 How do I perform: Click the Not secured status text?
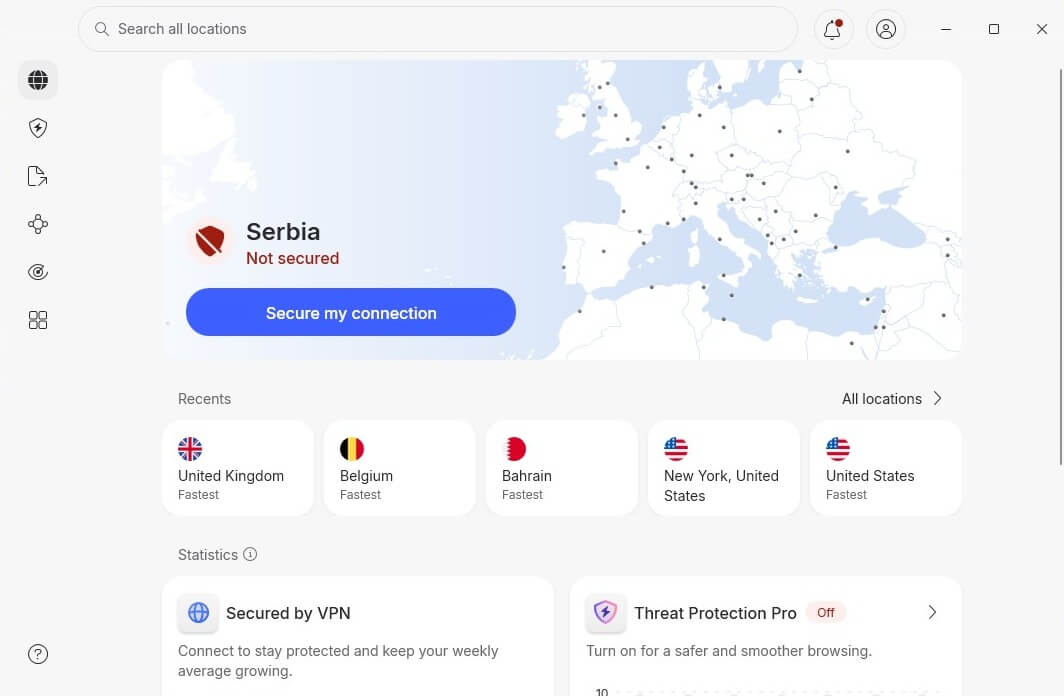point(292,258)
